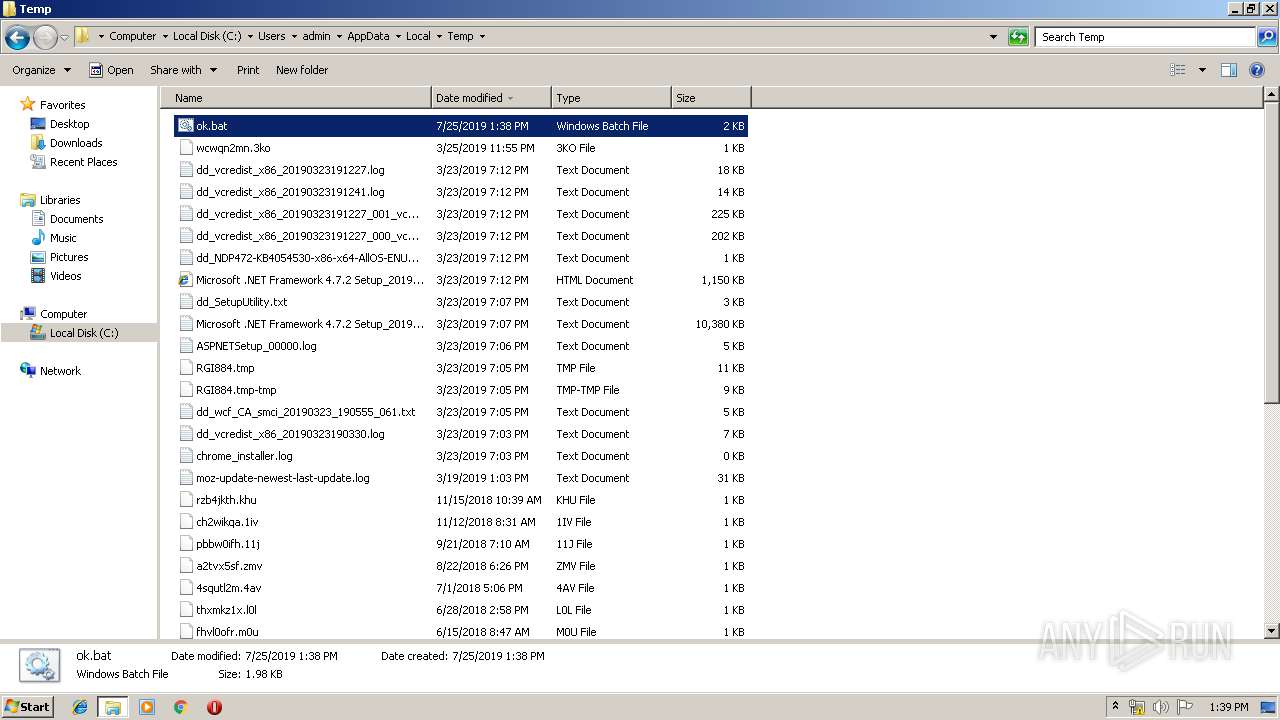Open Windows Media Player taskbar icon

point(147,707)
